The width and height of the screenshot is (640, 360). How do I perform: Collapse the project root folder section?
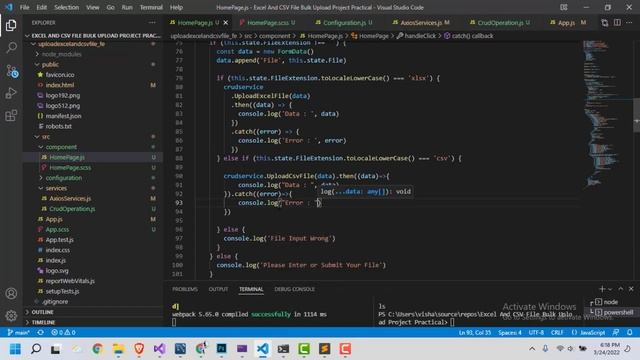tap(94, 36)
